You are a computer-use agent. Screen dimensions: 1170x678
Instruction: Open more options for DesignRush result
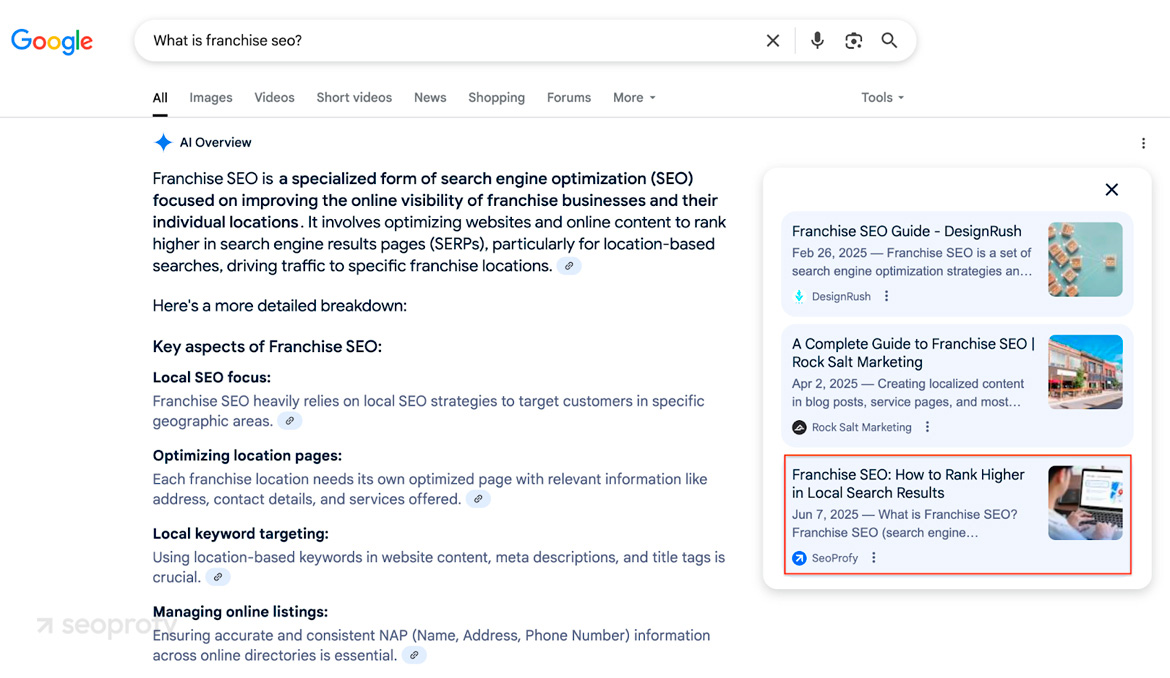pyautogui.click(x=886, y=296)
